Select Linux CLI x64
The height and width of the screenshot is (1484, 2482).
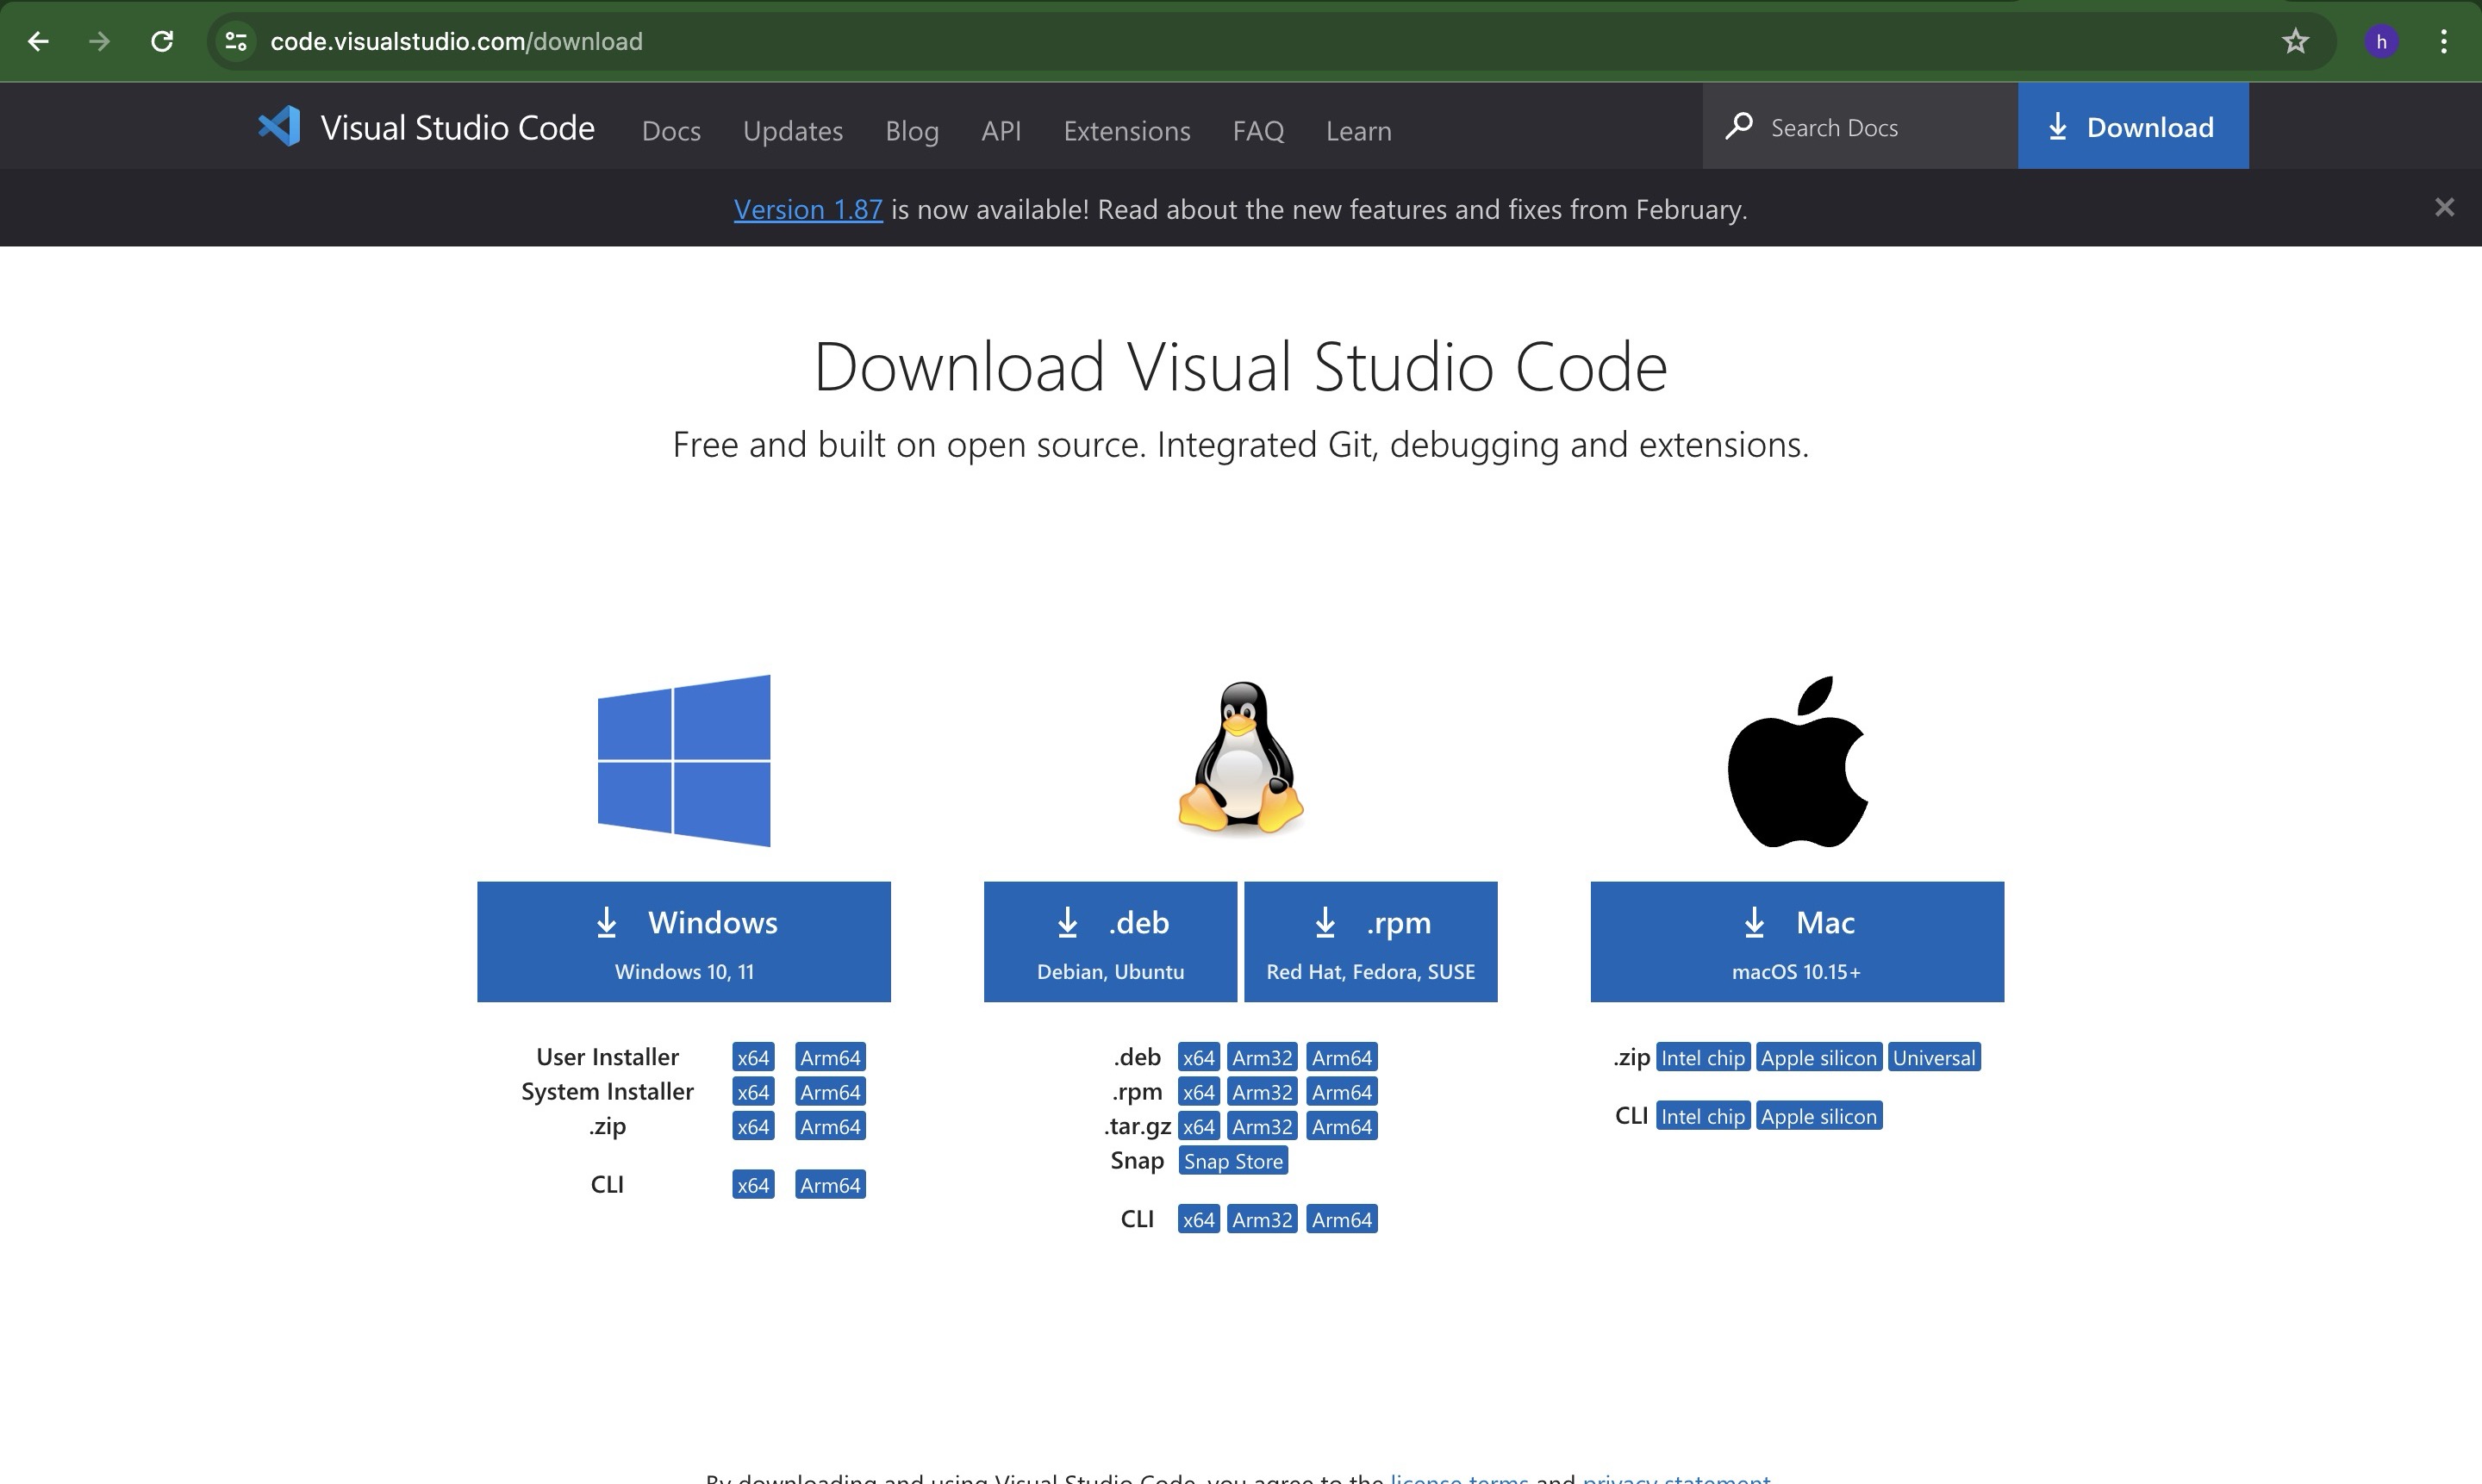click(x=1198, y=1219)
